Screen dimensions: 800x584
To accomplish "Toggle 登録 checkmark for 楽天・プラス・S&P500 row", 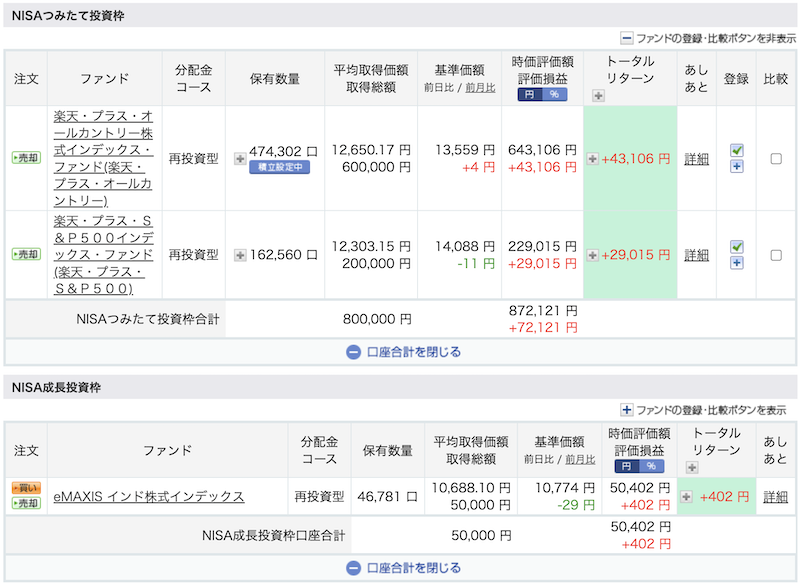I will point(737,246).
